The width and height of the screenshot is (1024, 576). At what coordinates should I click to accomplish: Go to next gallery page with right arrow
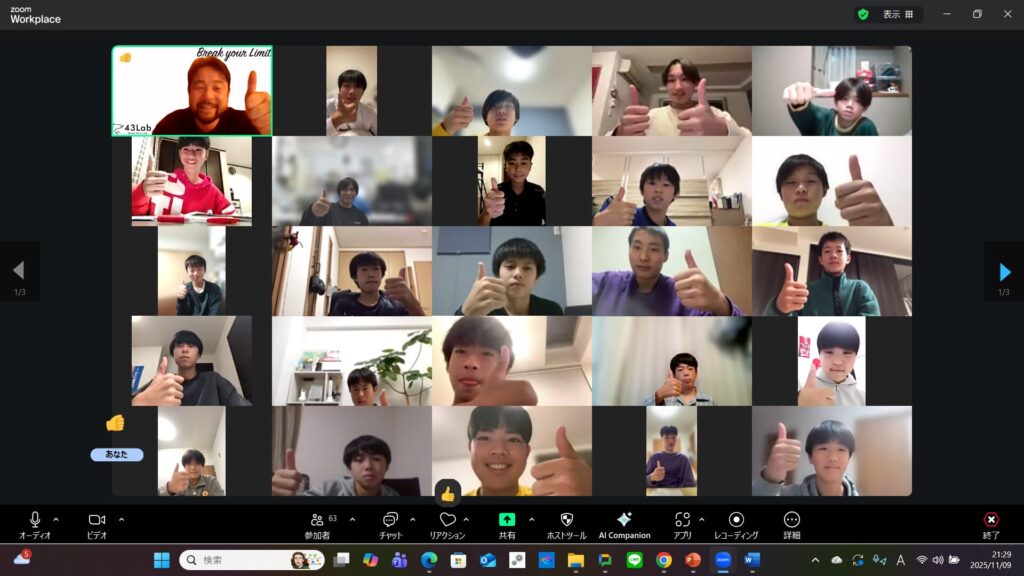click(1004, 271)
